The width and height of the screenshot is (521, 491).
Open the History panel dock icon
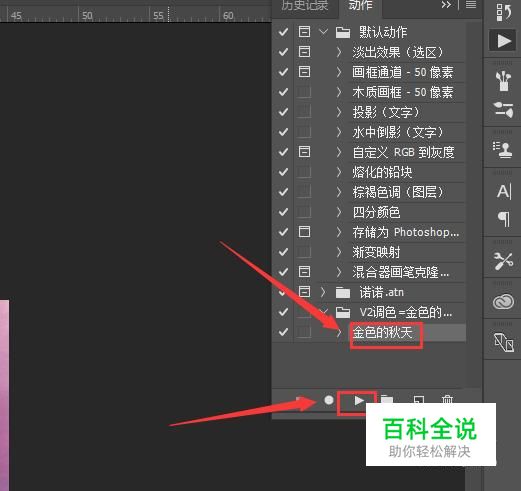click(503, 12)
